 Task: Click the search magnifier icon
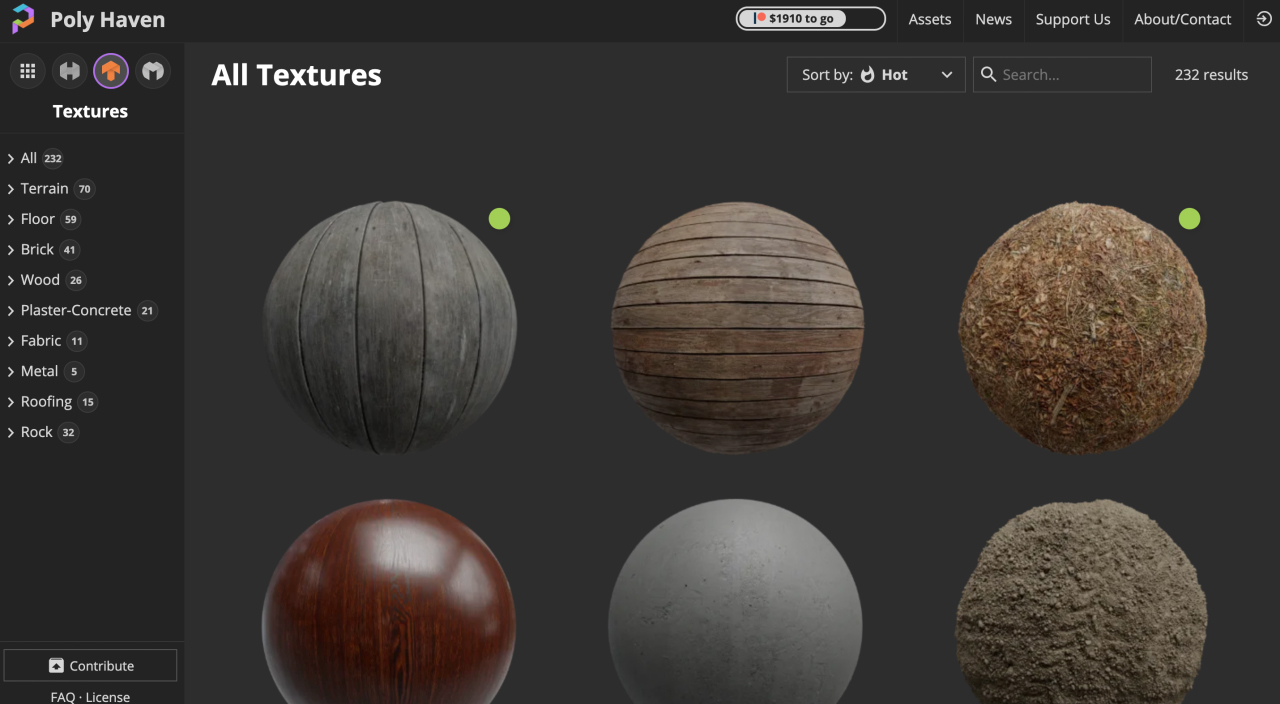click(x=988, y=74)
